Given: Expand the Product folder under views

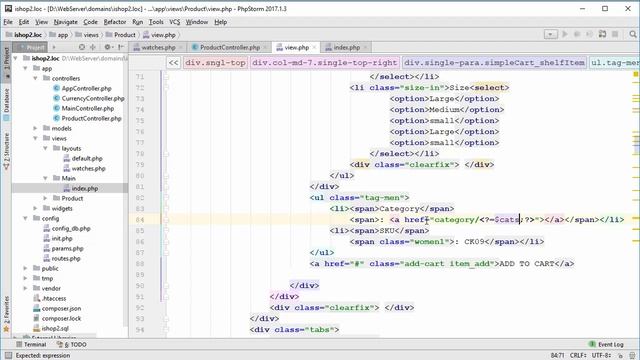Looking at the screenshot, I should [x=45, y=198].
